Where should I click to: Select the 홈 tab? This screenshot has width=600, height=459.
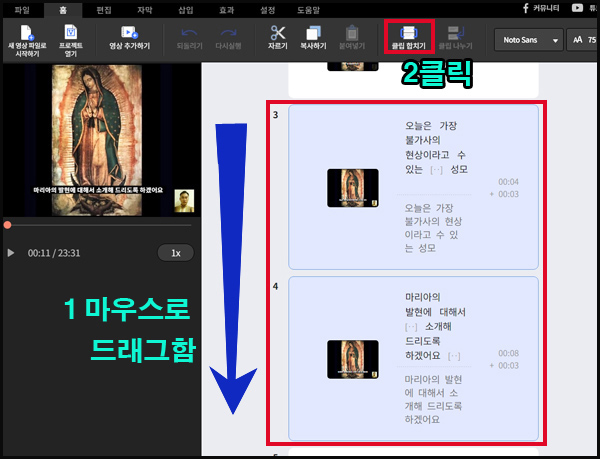63,10
